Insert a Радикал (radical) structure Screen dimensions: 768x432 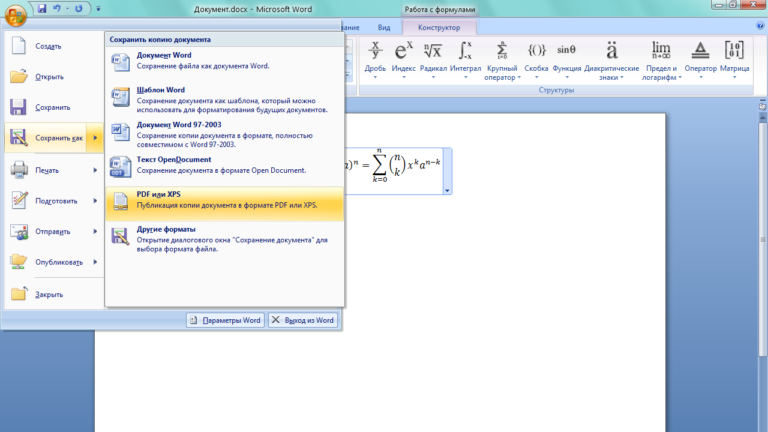click(x=433, y=60)
